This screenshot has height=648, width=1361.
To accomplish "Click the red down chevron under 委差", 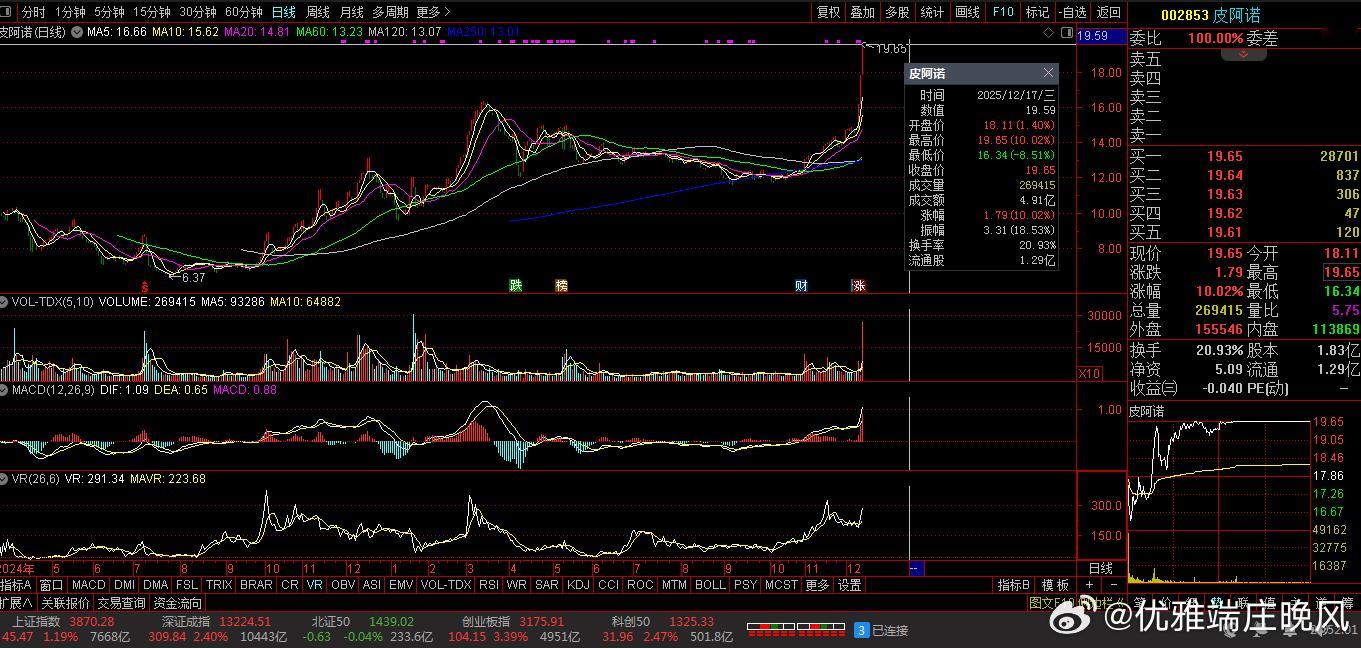I will pyautogui.click(x=1244, y=54).
